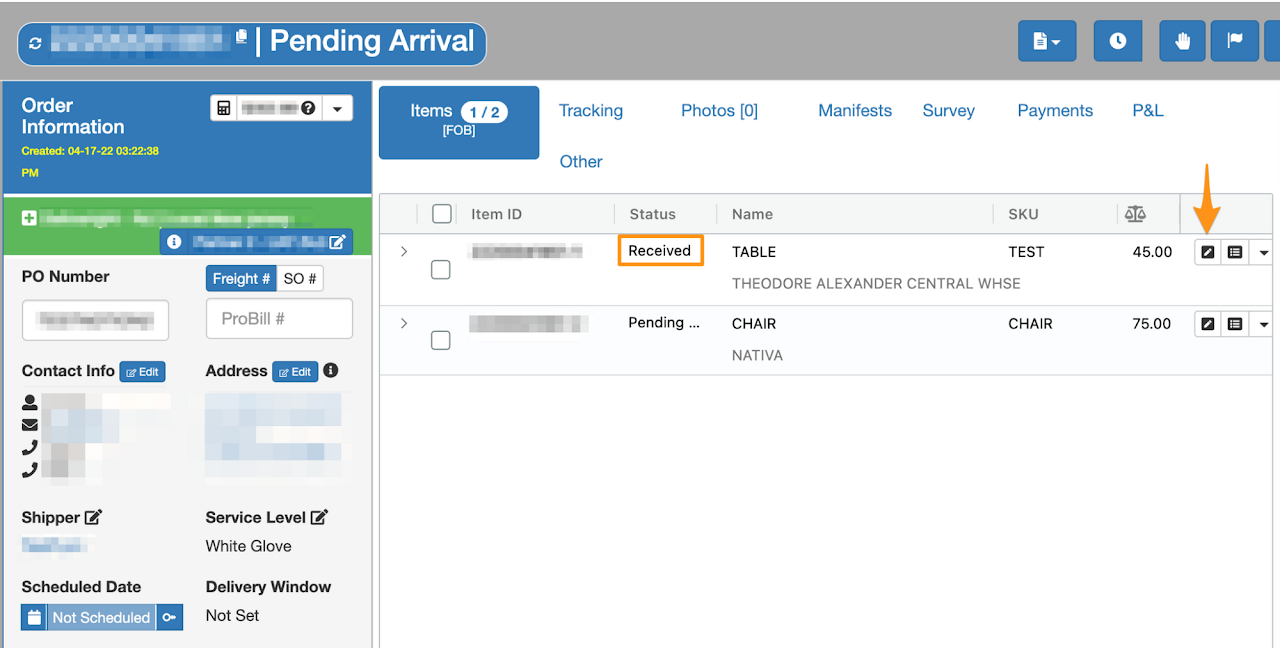Open the caret dropdown next to calculator
Viewport: 1280px width, 648px height.
337,108
